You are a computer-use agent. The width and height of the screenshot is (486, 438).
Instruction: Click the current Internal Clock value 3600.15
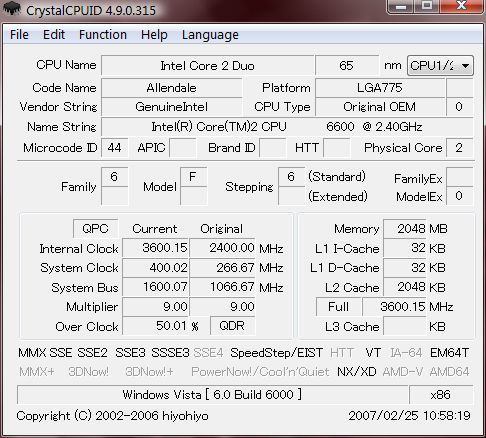click(155, 248)
